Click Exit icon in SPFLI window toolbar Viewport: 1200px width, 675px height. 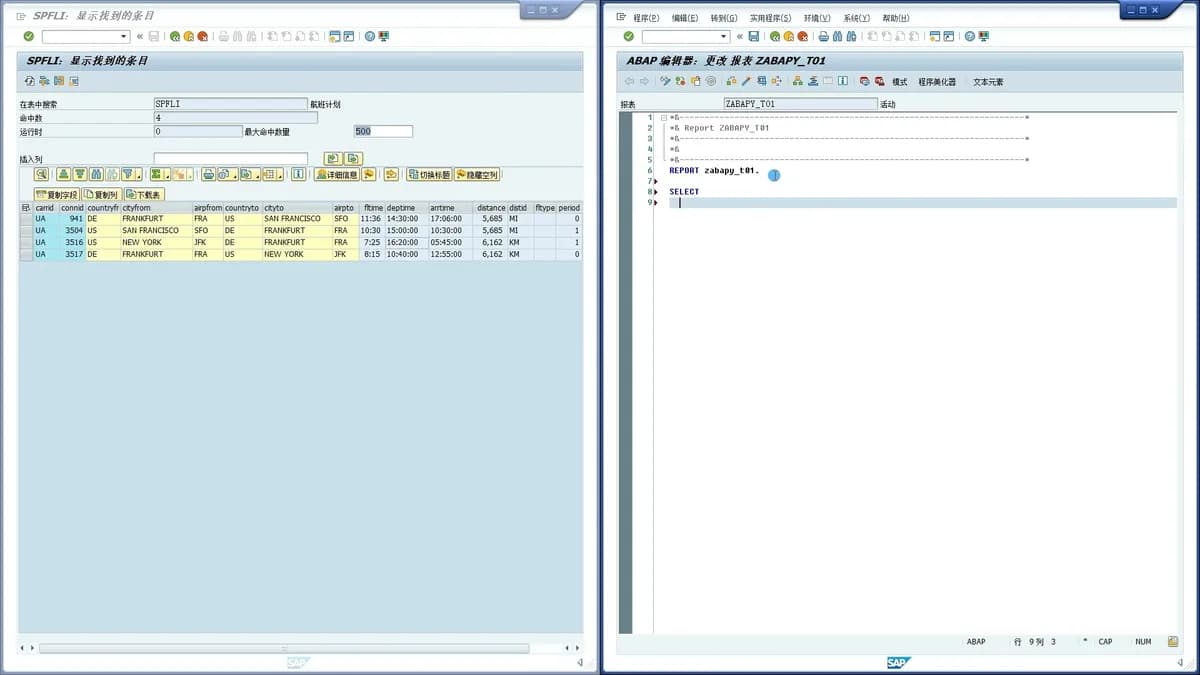[188, 36]
